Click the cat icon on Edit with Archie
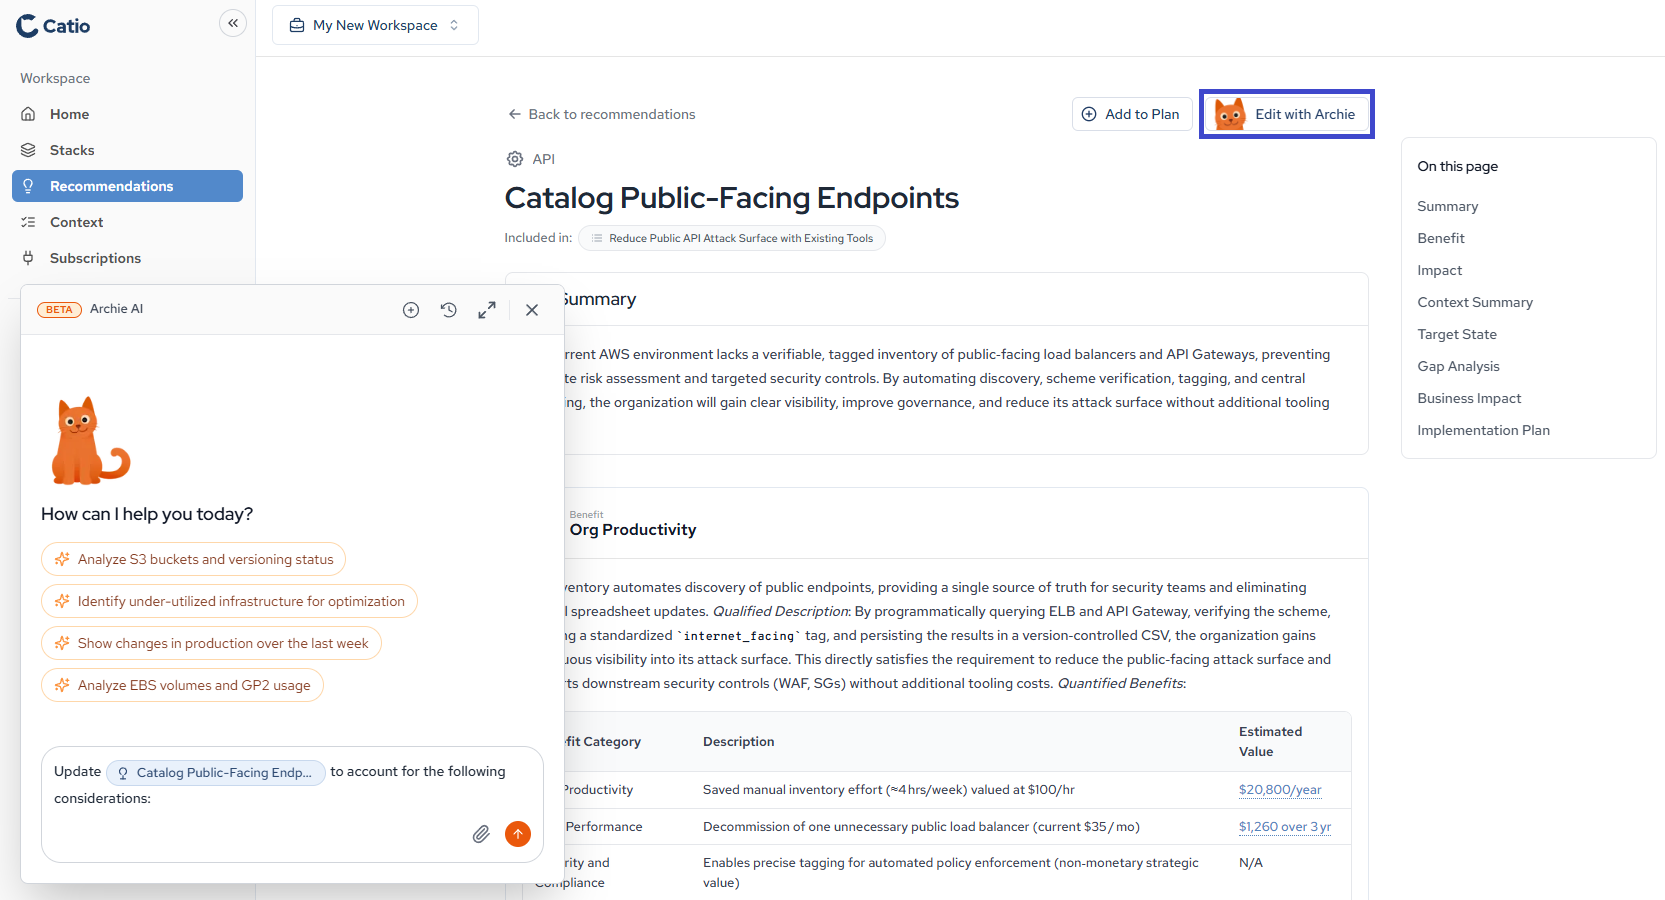Screen dimensions: 1665x900 [x=1229, y=114]
